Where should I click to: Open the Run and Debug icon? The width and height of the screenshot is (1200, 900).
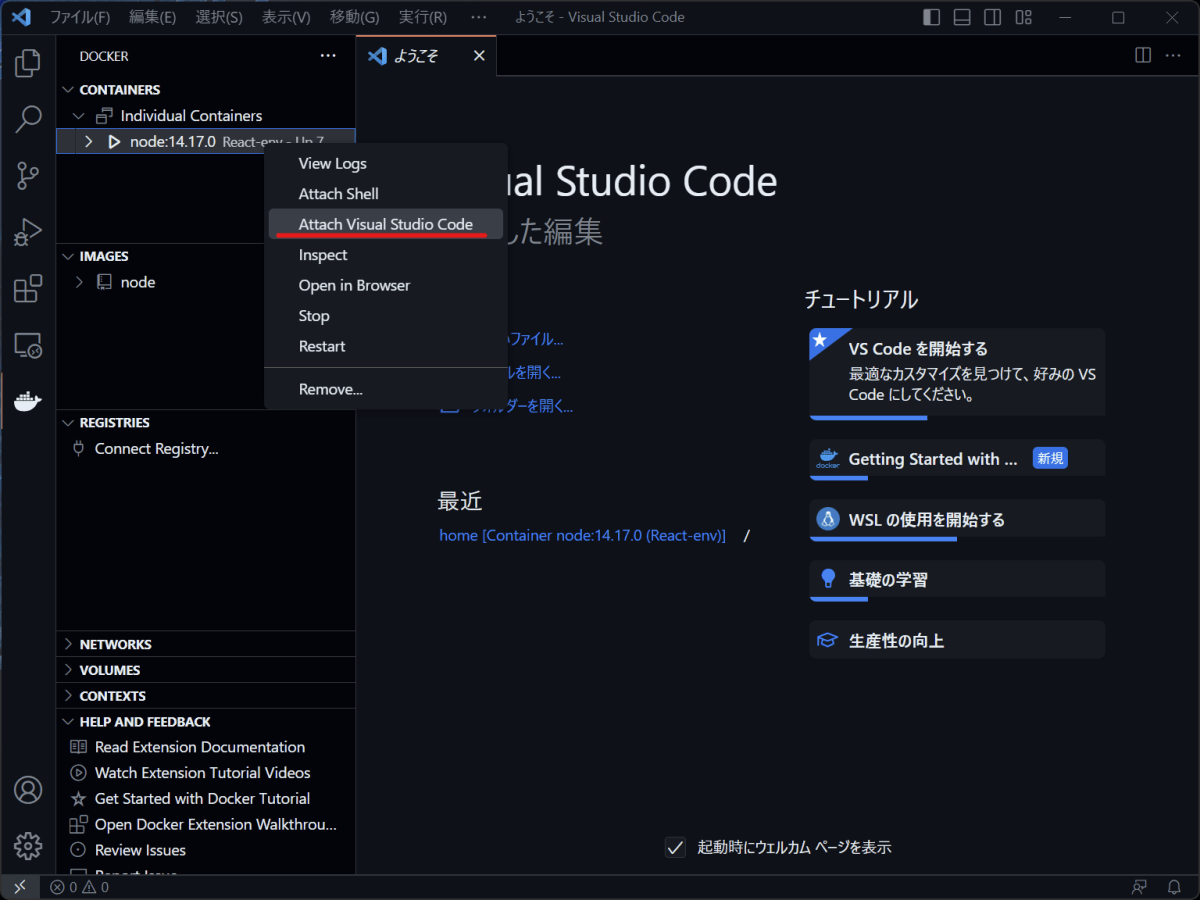tap(28, 233)
